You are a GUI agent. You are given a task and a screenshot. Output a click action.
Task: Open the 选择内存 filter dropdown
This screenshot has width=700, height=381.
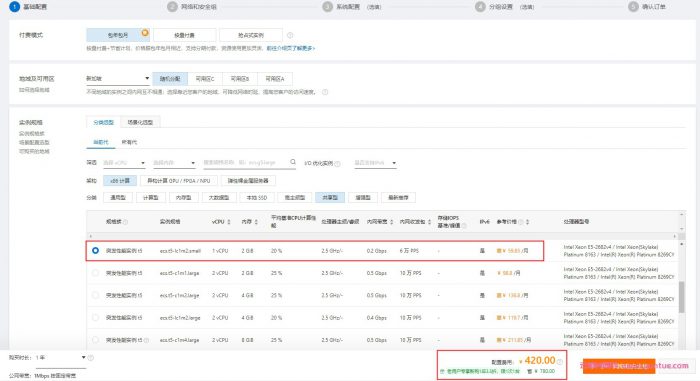pyautogui.click(x=174, y=163)
